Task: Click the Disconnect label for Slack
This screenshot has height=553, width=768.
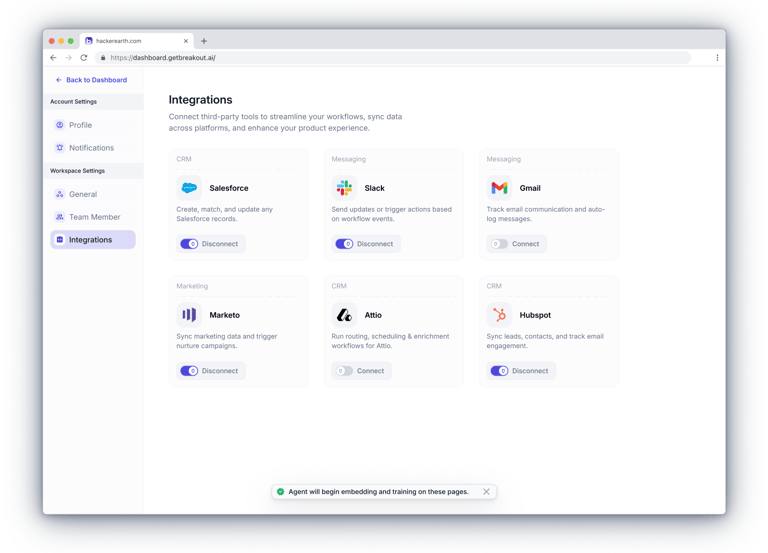Action: click(375, 244)
